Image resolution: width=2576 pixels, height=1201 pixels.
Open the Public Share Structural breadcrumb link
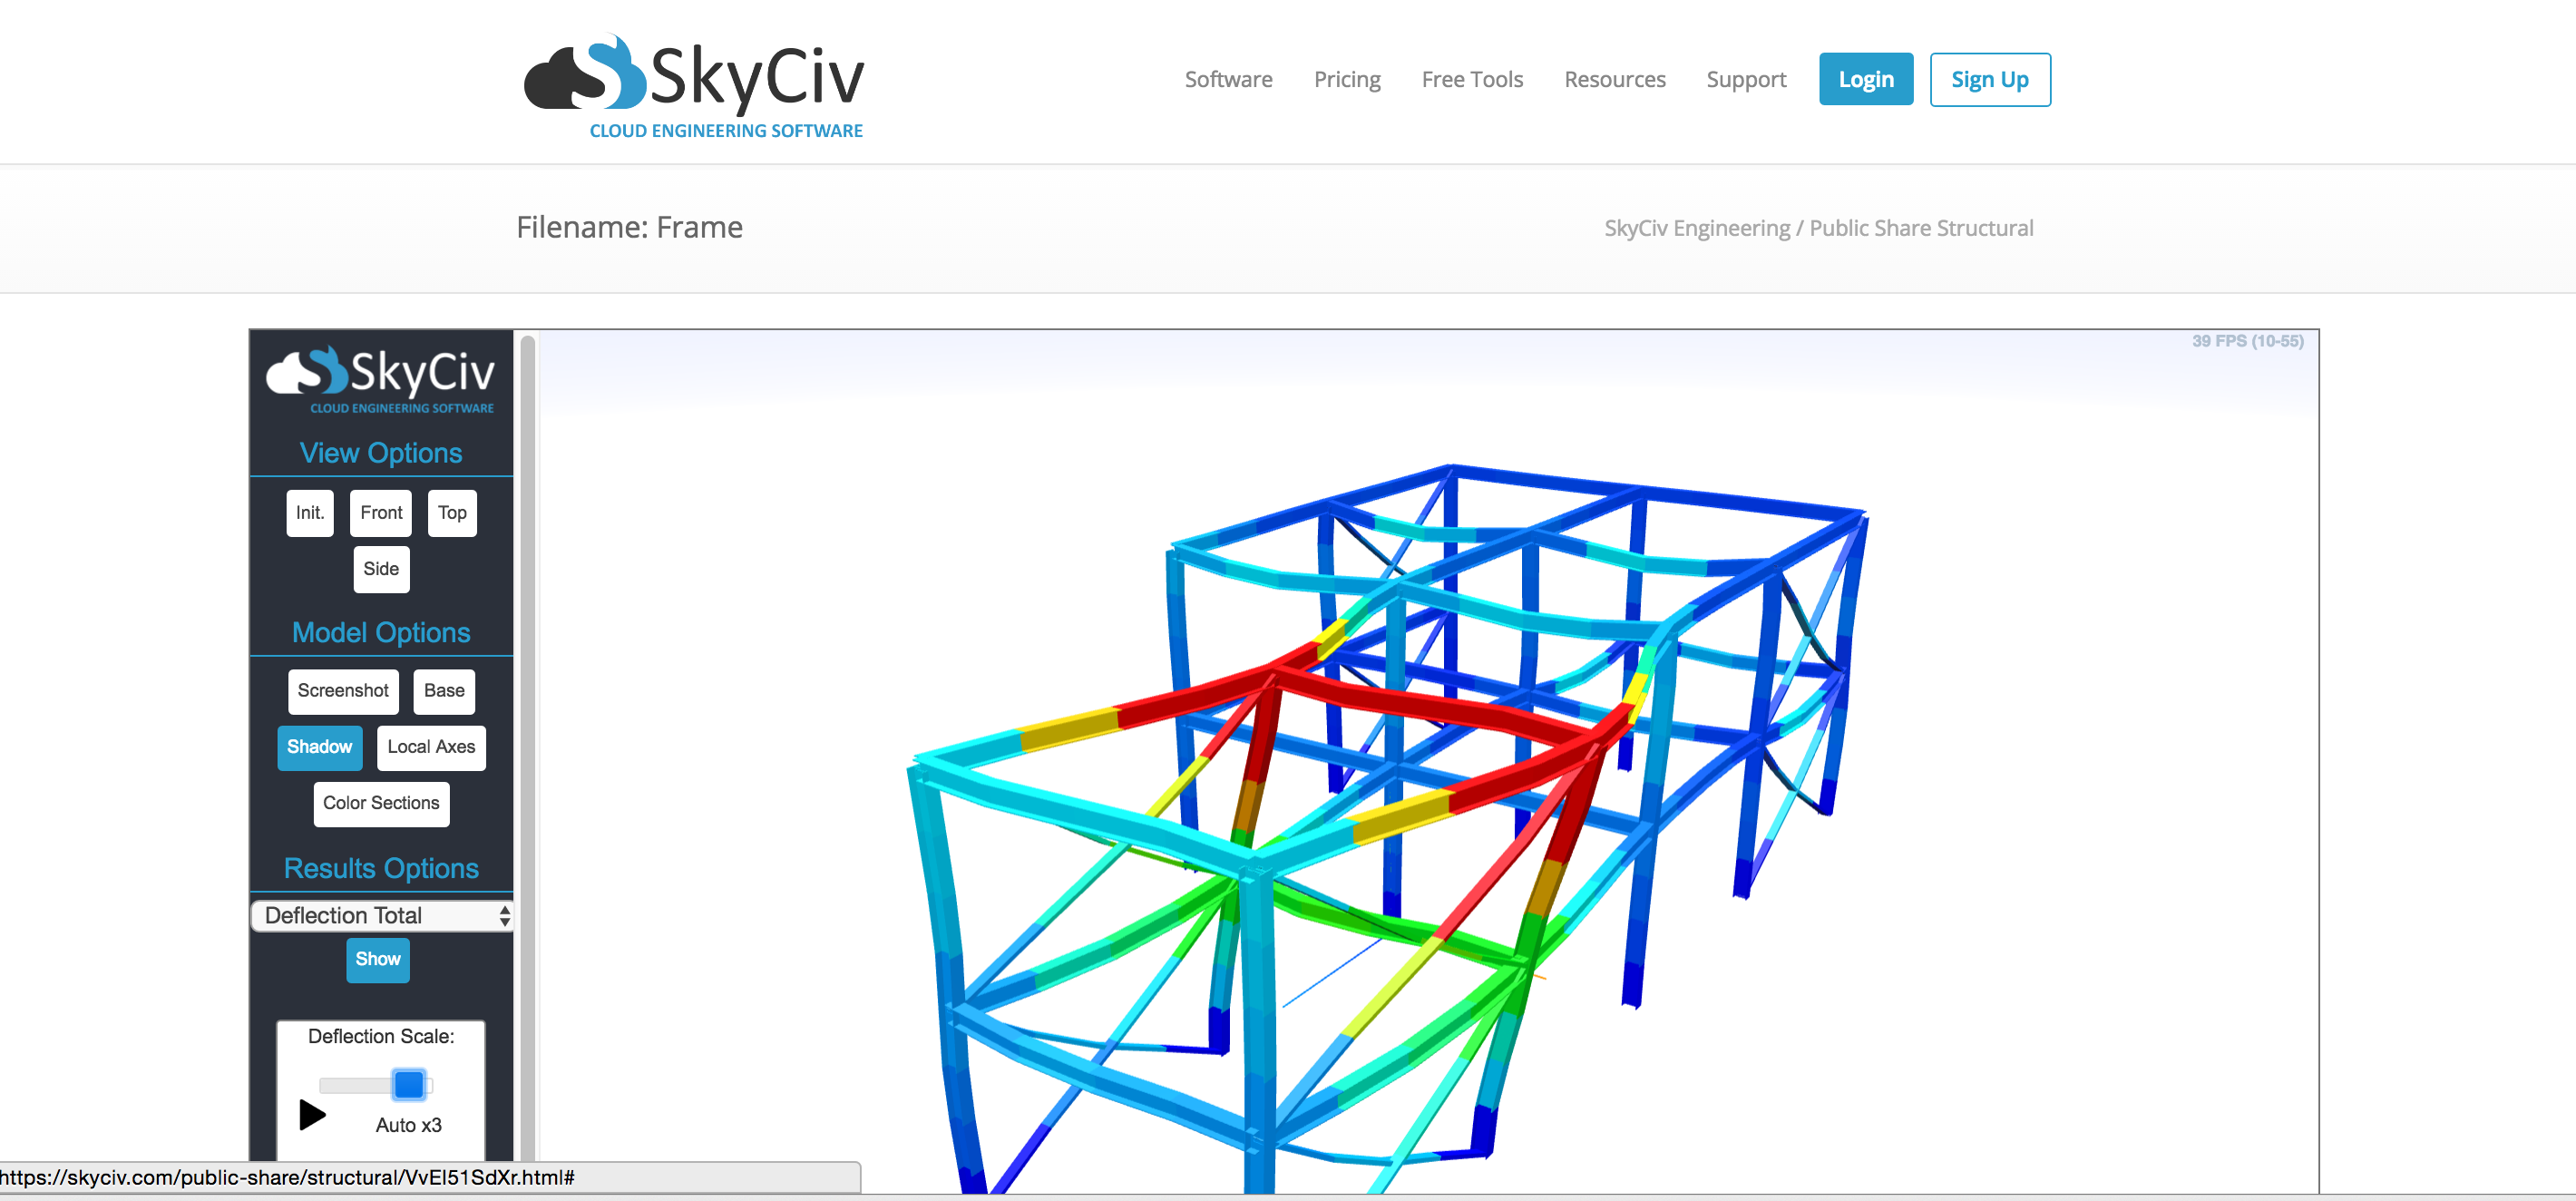[x=1921, y=228]
